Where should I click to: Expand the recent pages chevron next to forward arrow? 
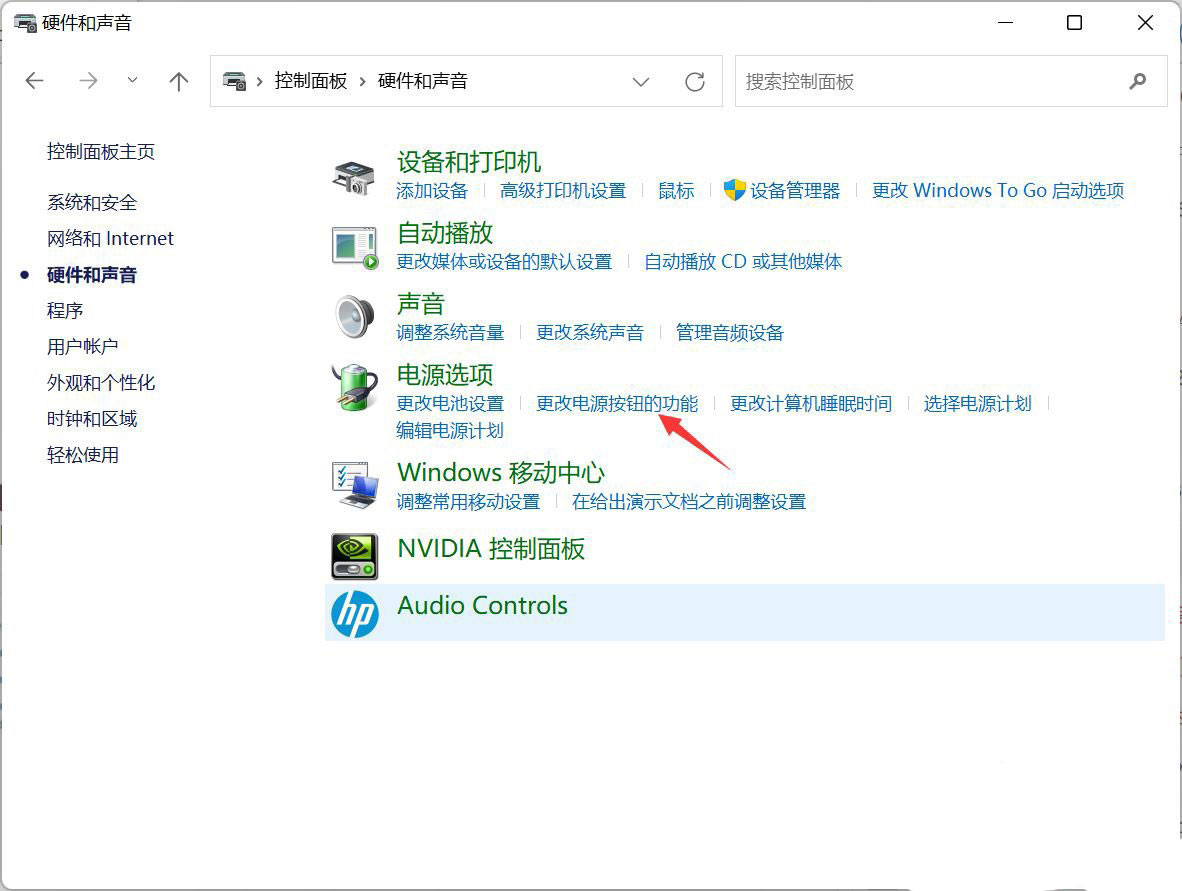point(133,81)
